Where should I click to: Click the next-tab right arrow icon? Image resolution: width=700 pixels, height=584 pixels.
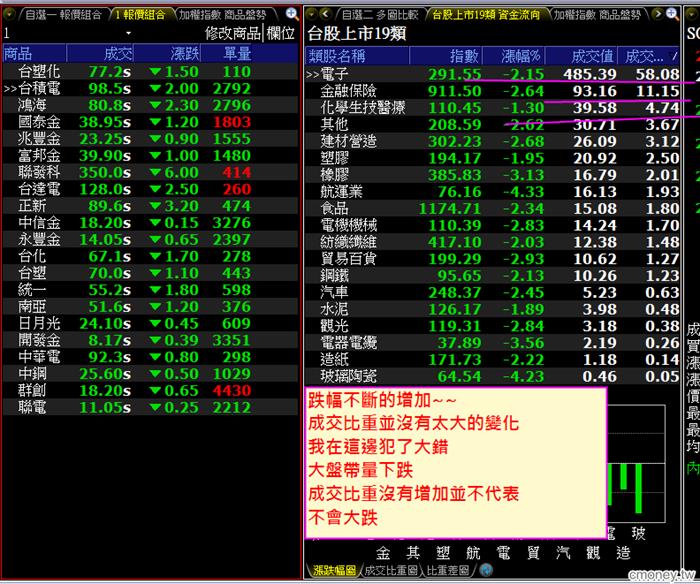(x=658, y=14)
